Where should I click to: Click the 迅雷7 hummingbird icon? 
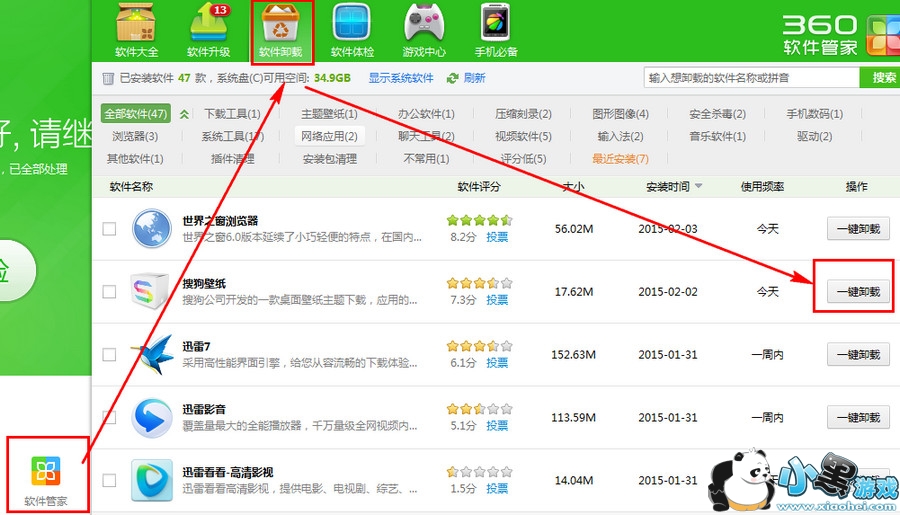153,354
